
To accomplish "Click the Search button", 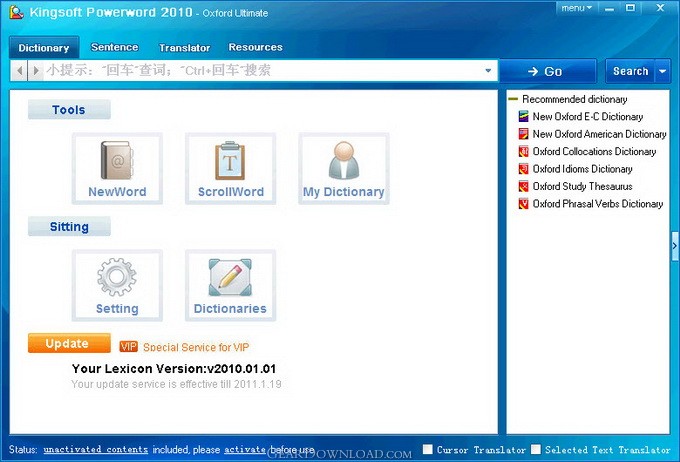I will pos(630,71).
